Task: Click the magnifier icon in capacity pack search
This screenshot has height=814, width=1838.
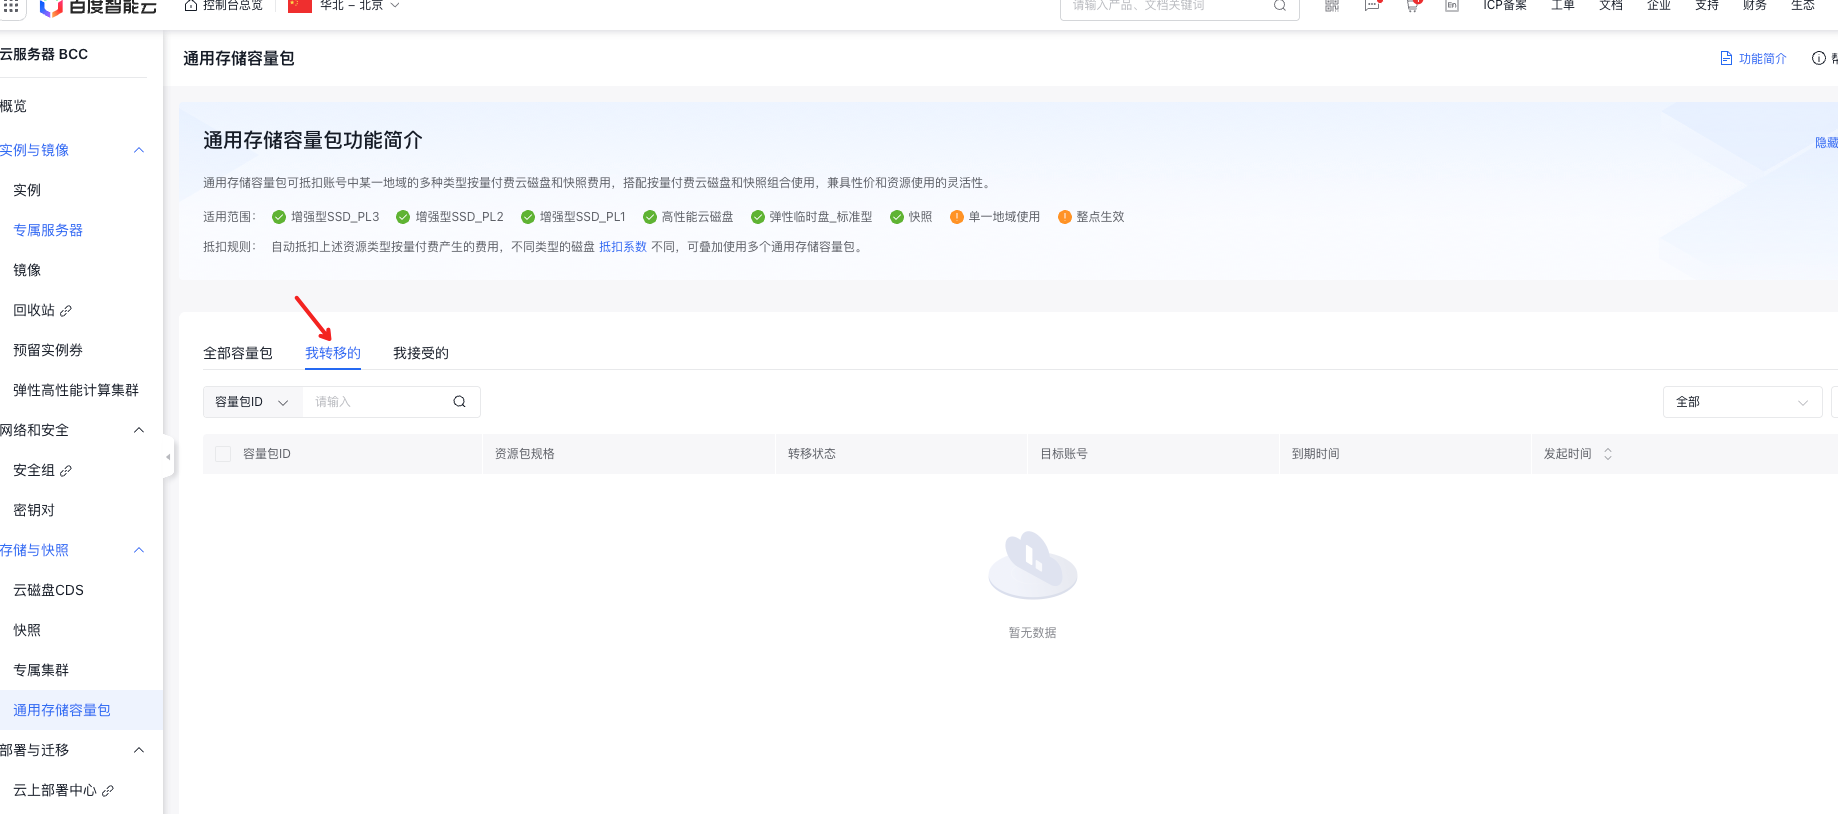Action: [x=459, y=402]
